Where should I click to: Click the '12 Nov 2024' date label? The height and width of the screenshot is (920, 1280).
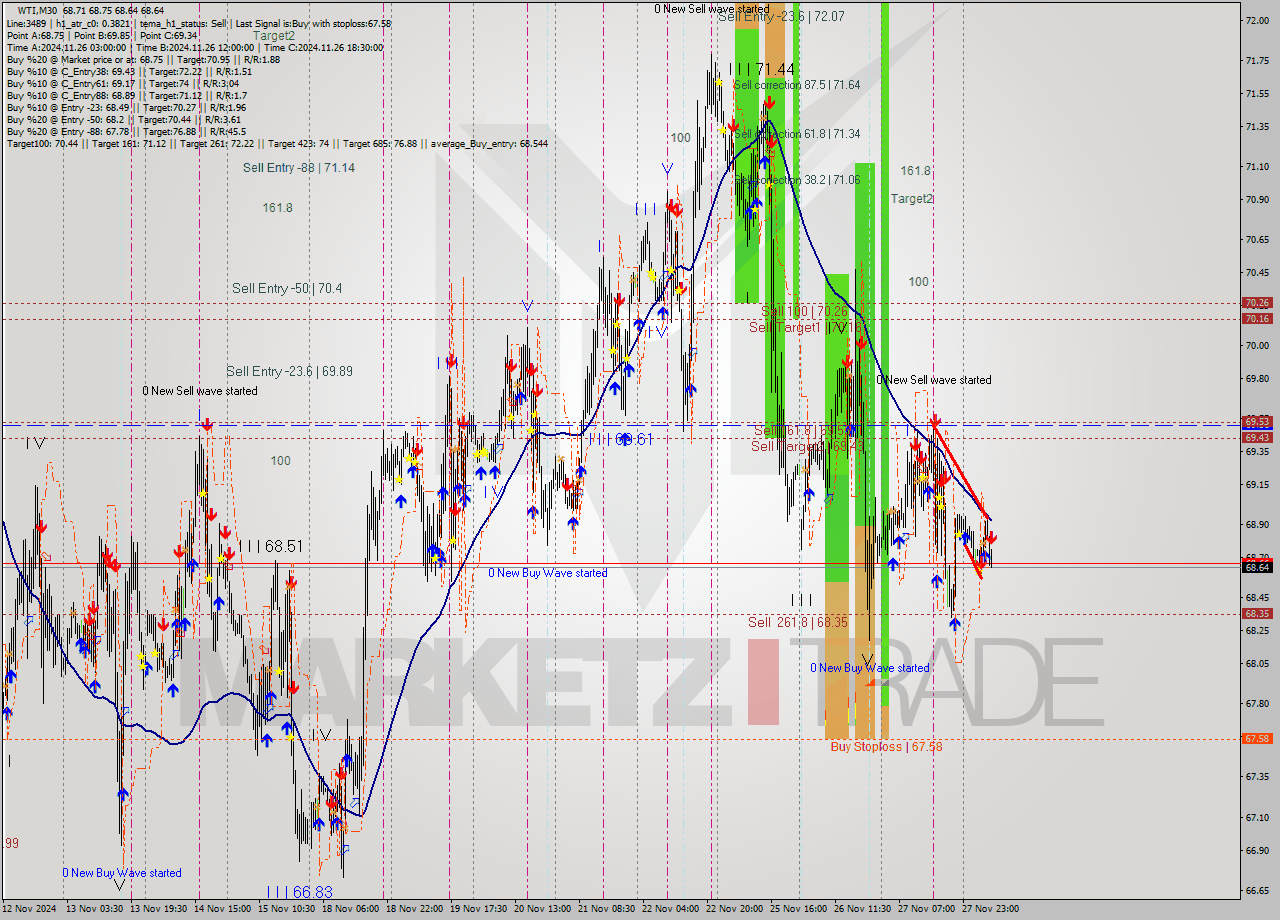click(x=30, y=909)
